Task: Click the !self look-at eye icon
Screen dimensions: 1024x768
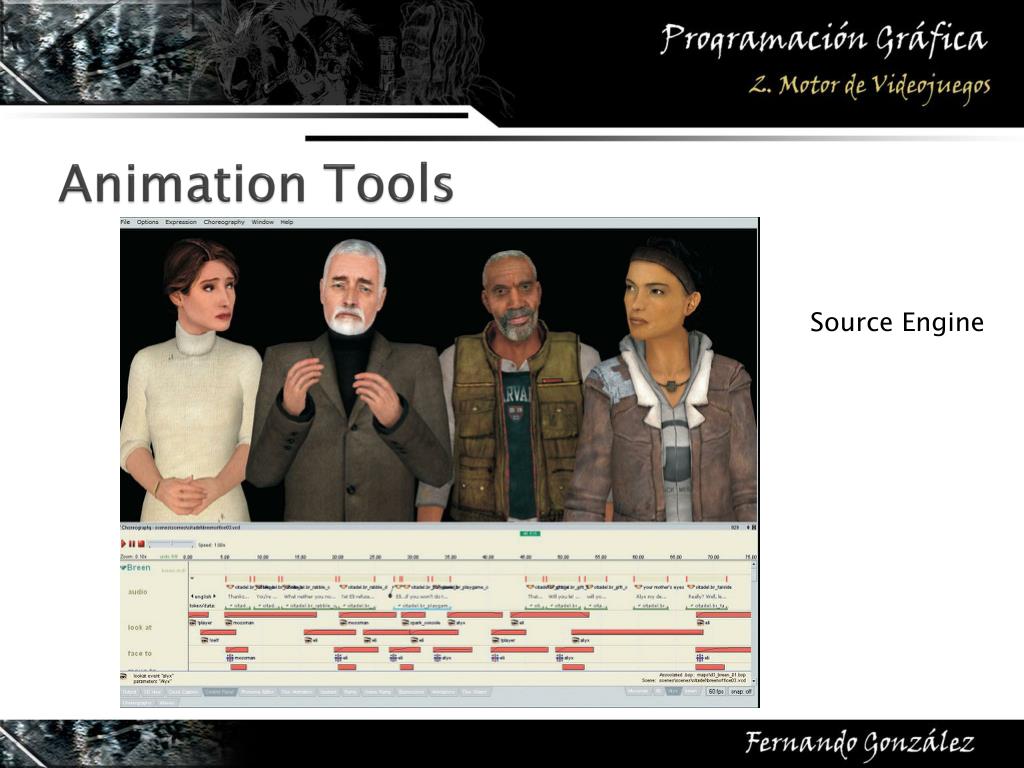Action: coord(204,640)
